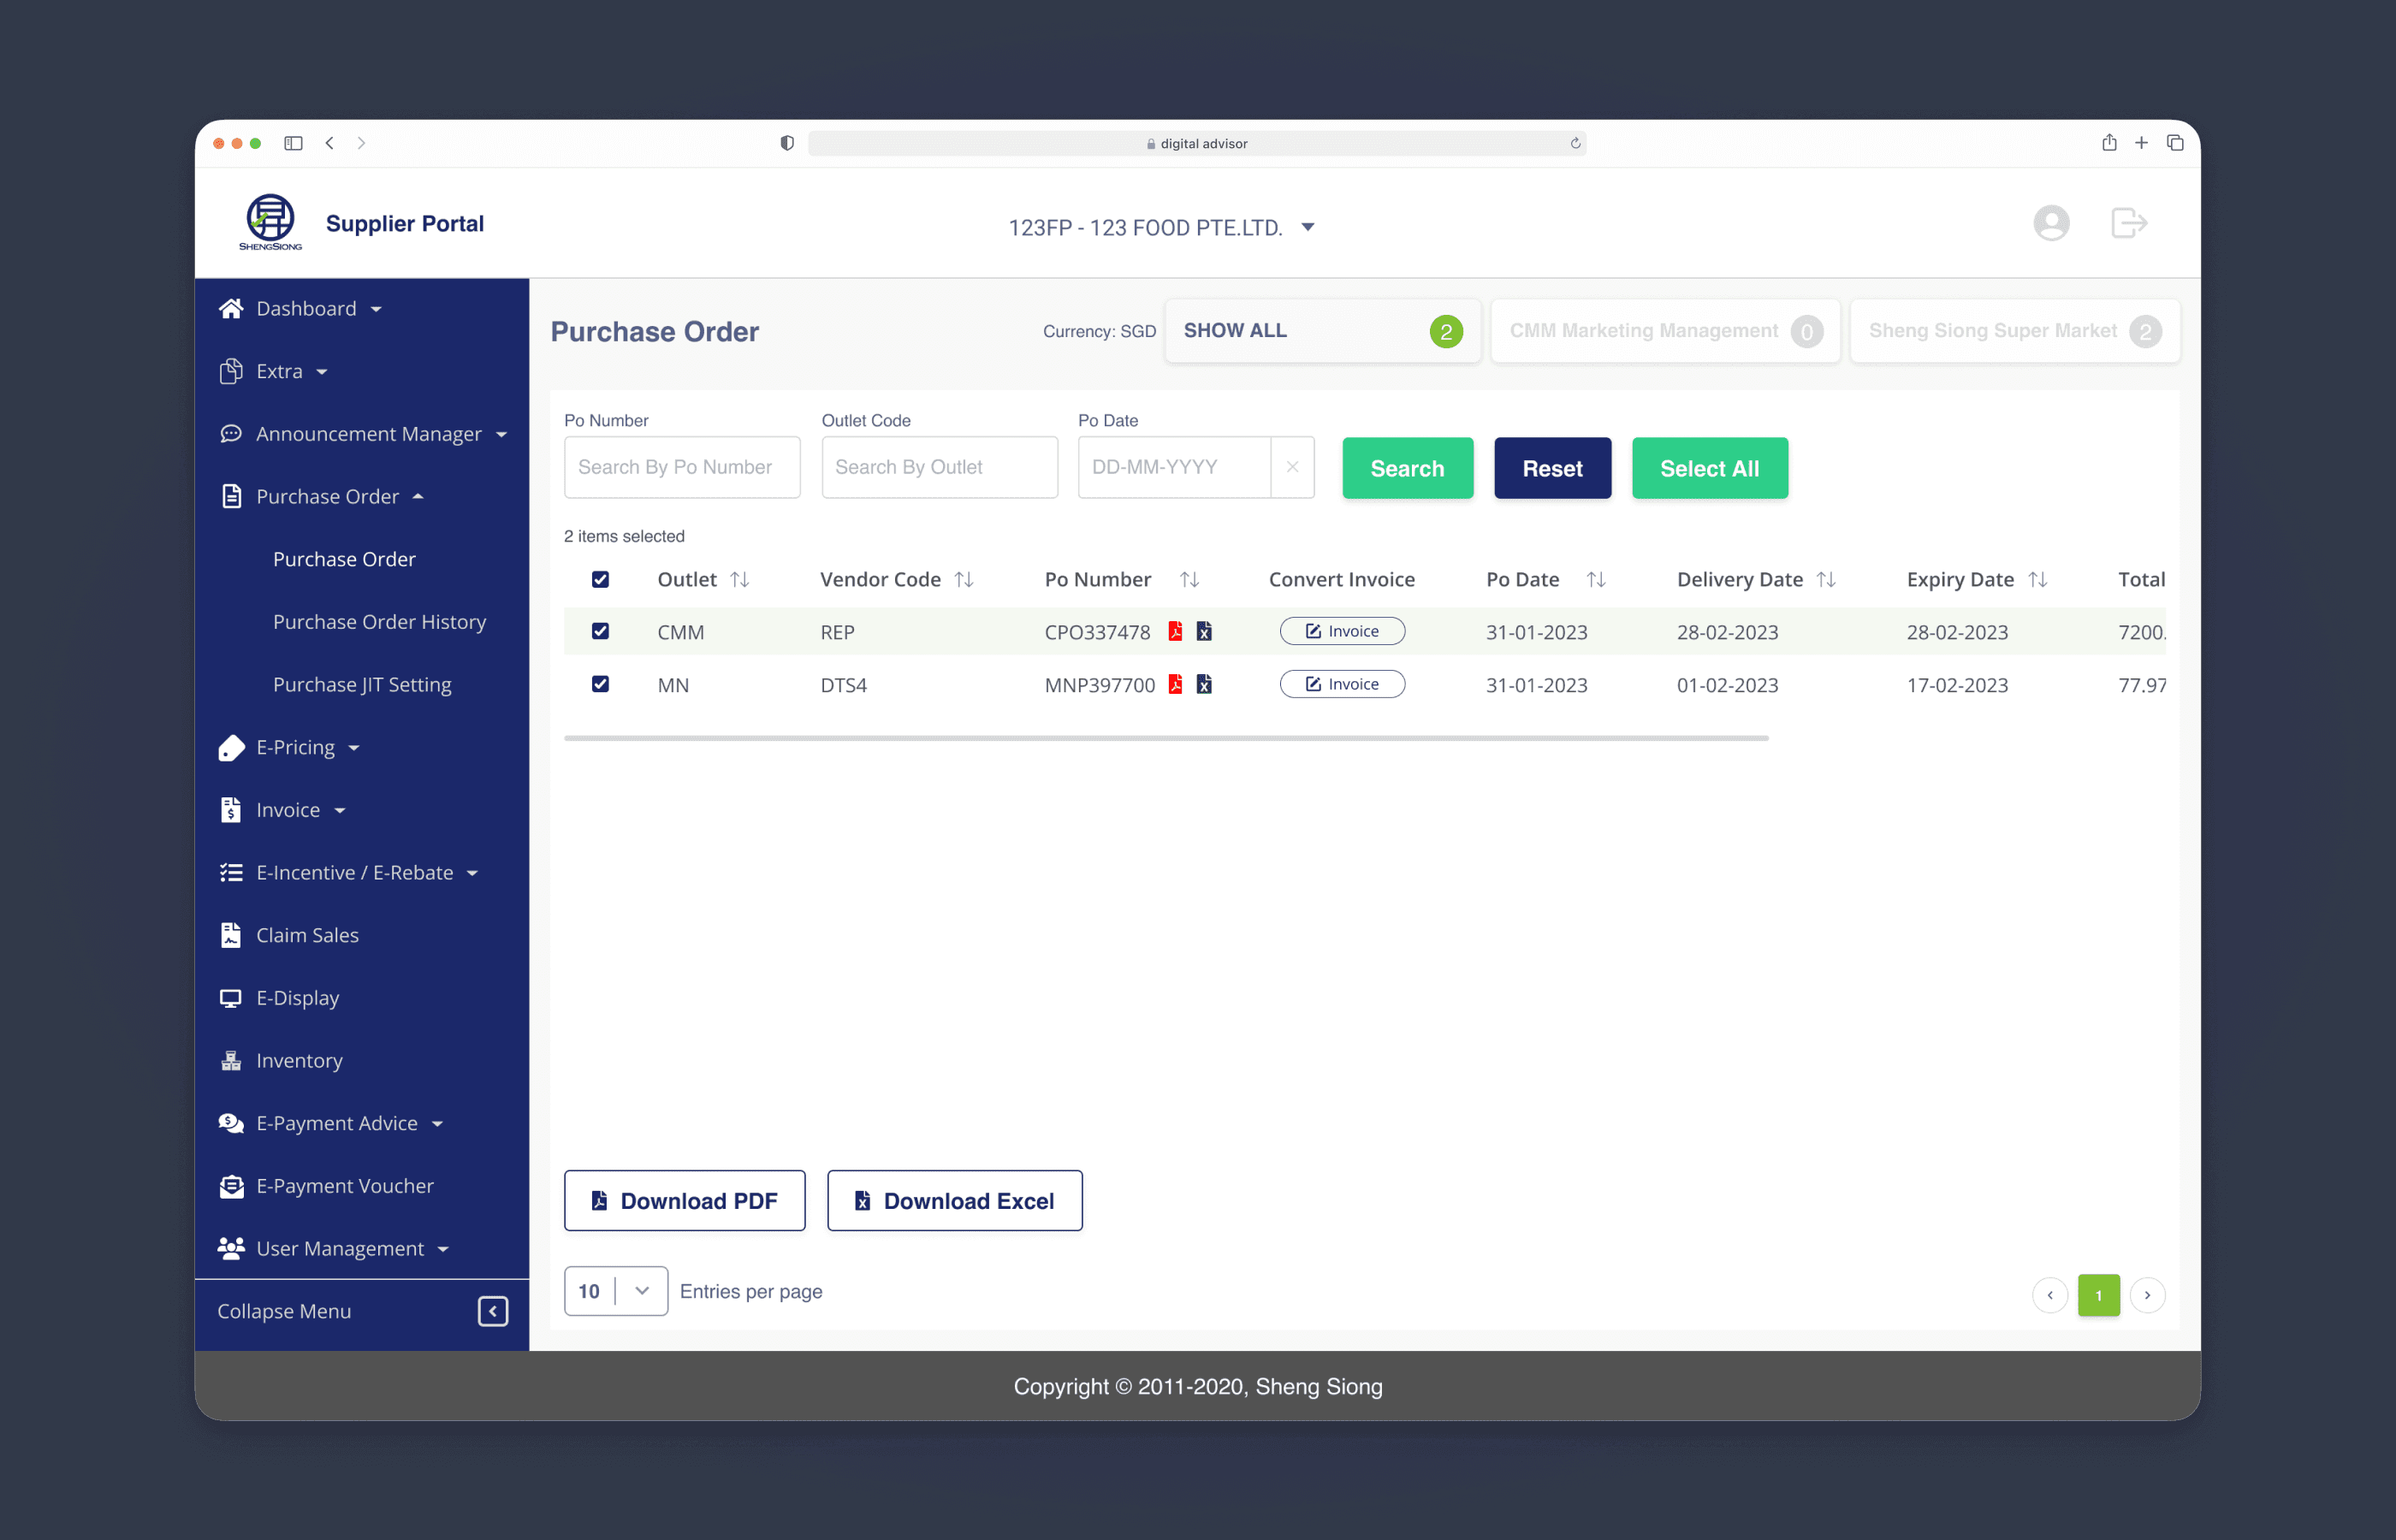Reload the page in the browser
Screen dimensions: 2396x1540
[x=1575, y=143]
